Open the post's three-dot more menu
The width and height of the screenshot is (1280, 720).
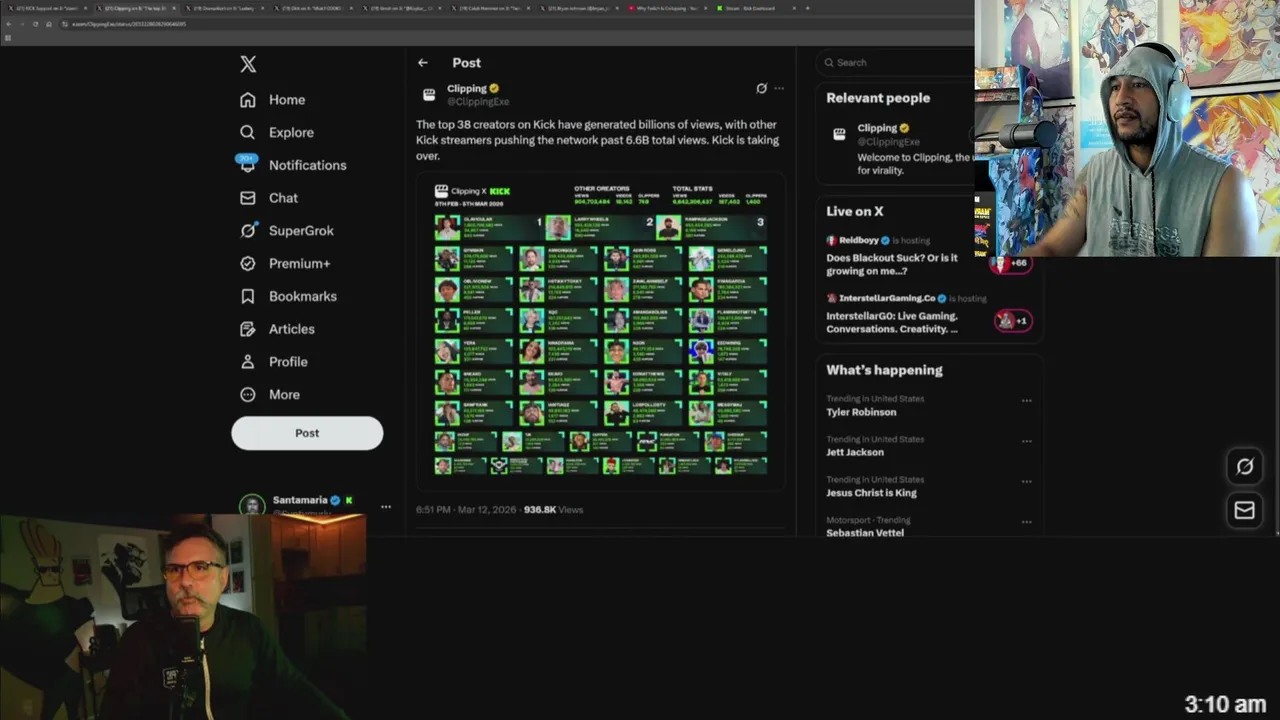(779, 89)
